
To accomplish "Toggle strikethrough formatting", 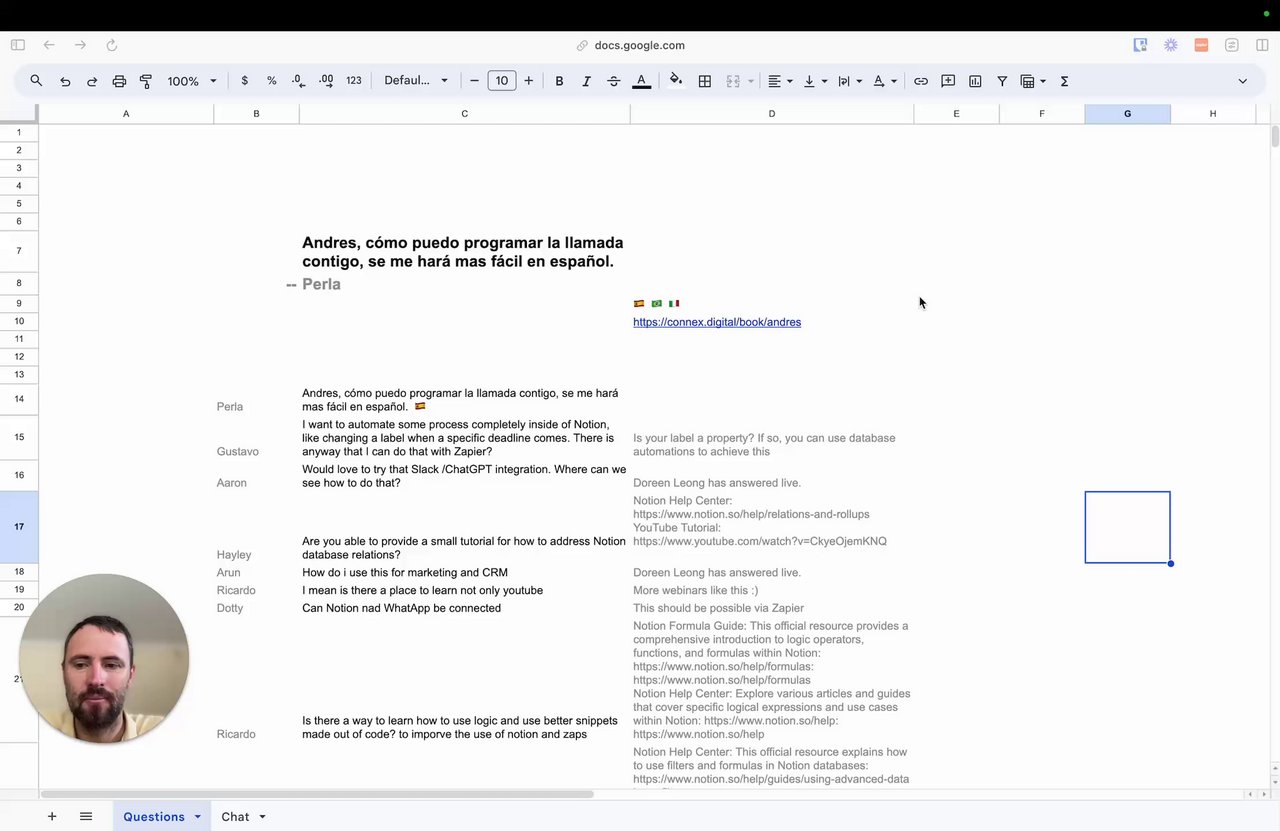I will [x=614, y=81].
